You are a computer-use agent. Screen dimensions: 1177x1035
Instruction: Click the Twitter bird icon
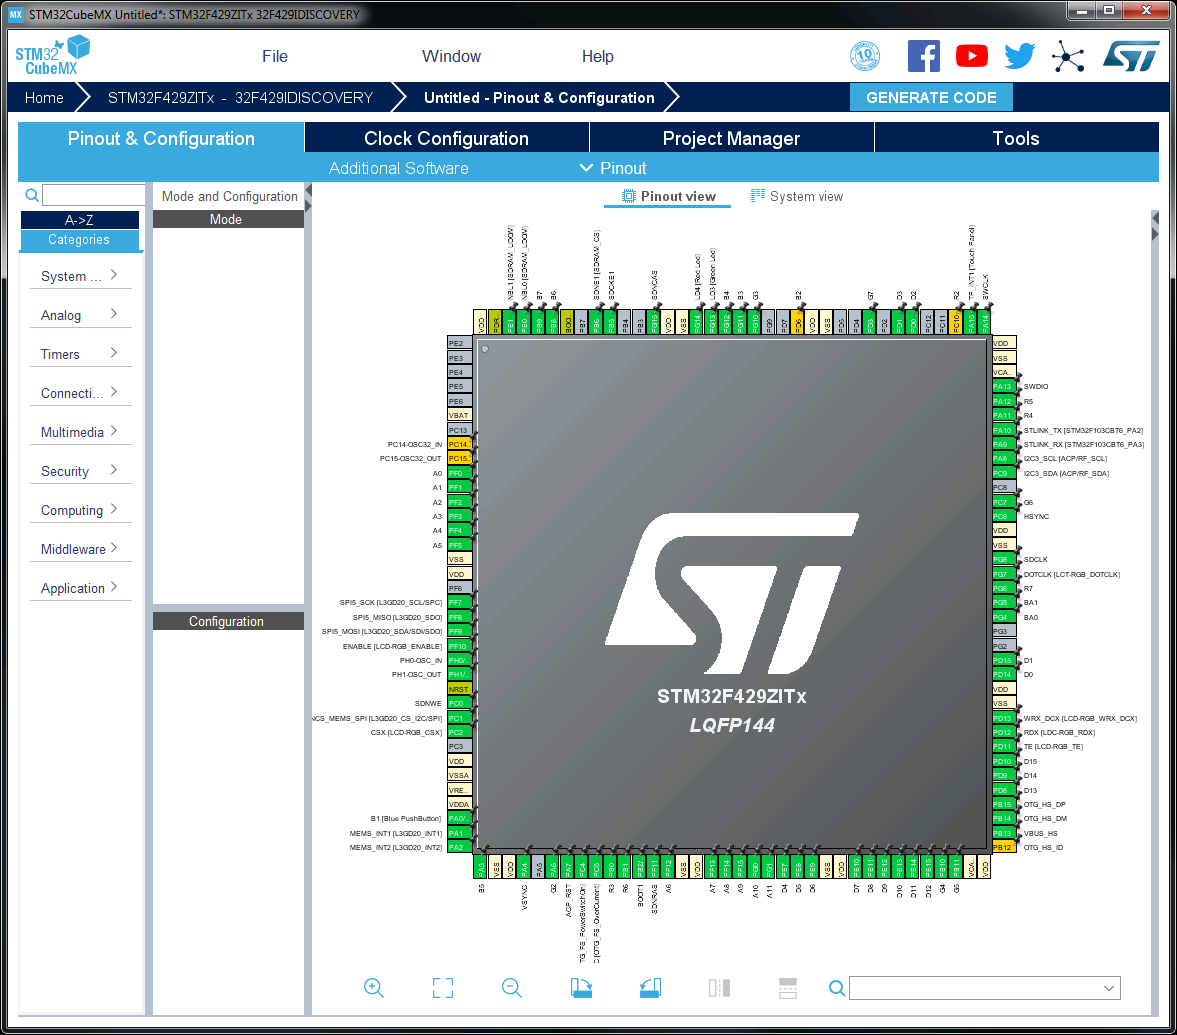coord(1019,56)
